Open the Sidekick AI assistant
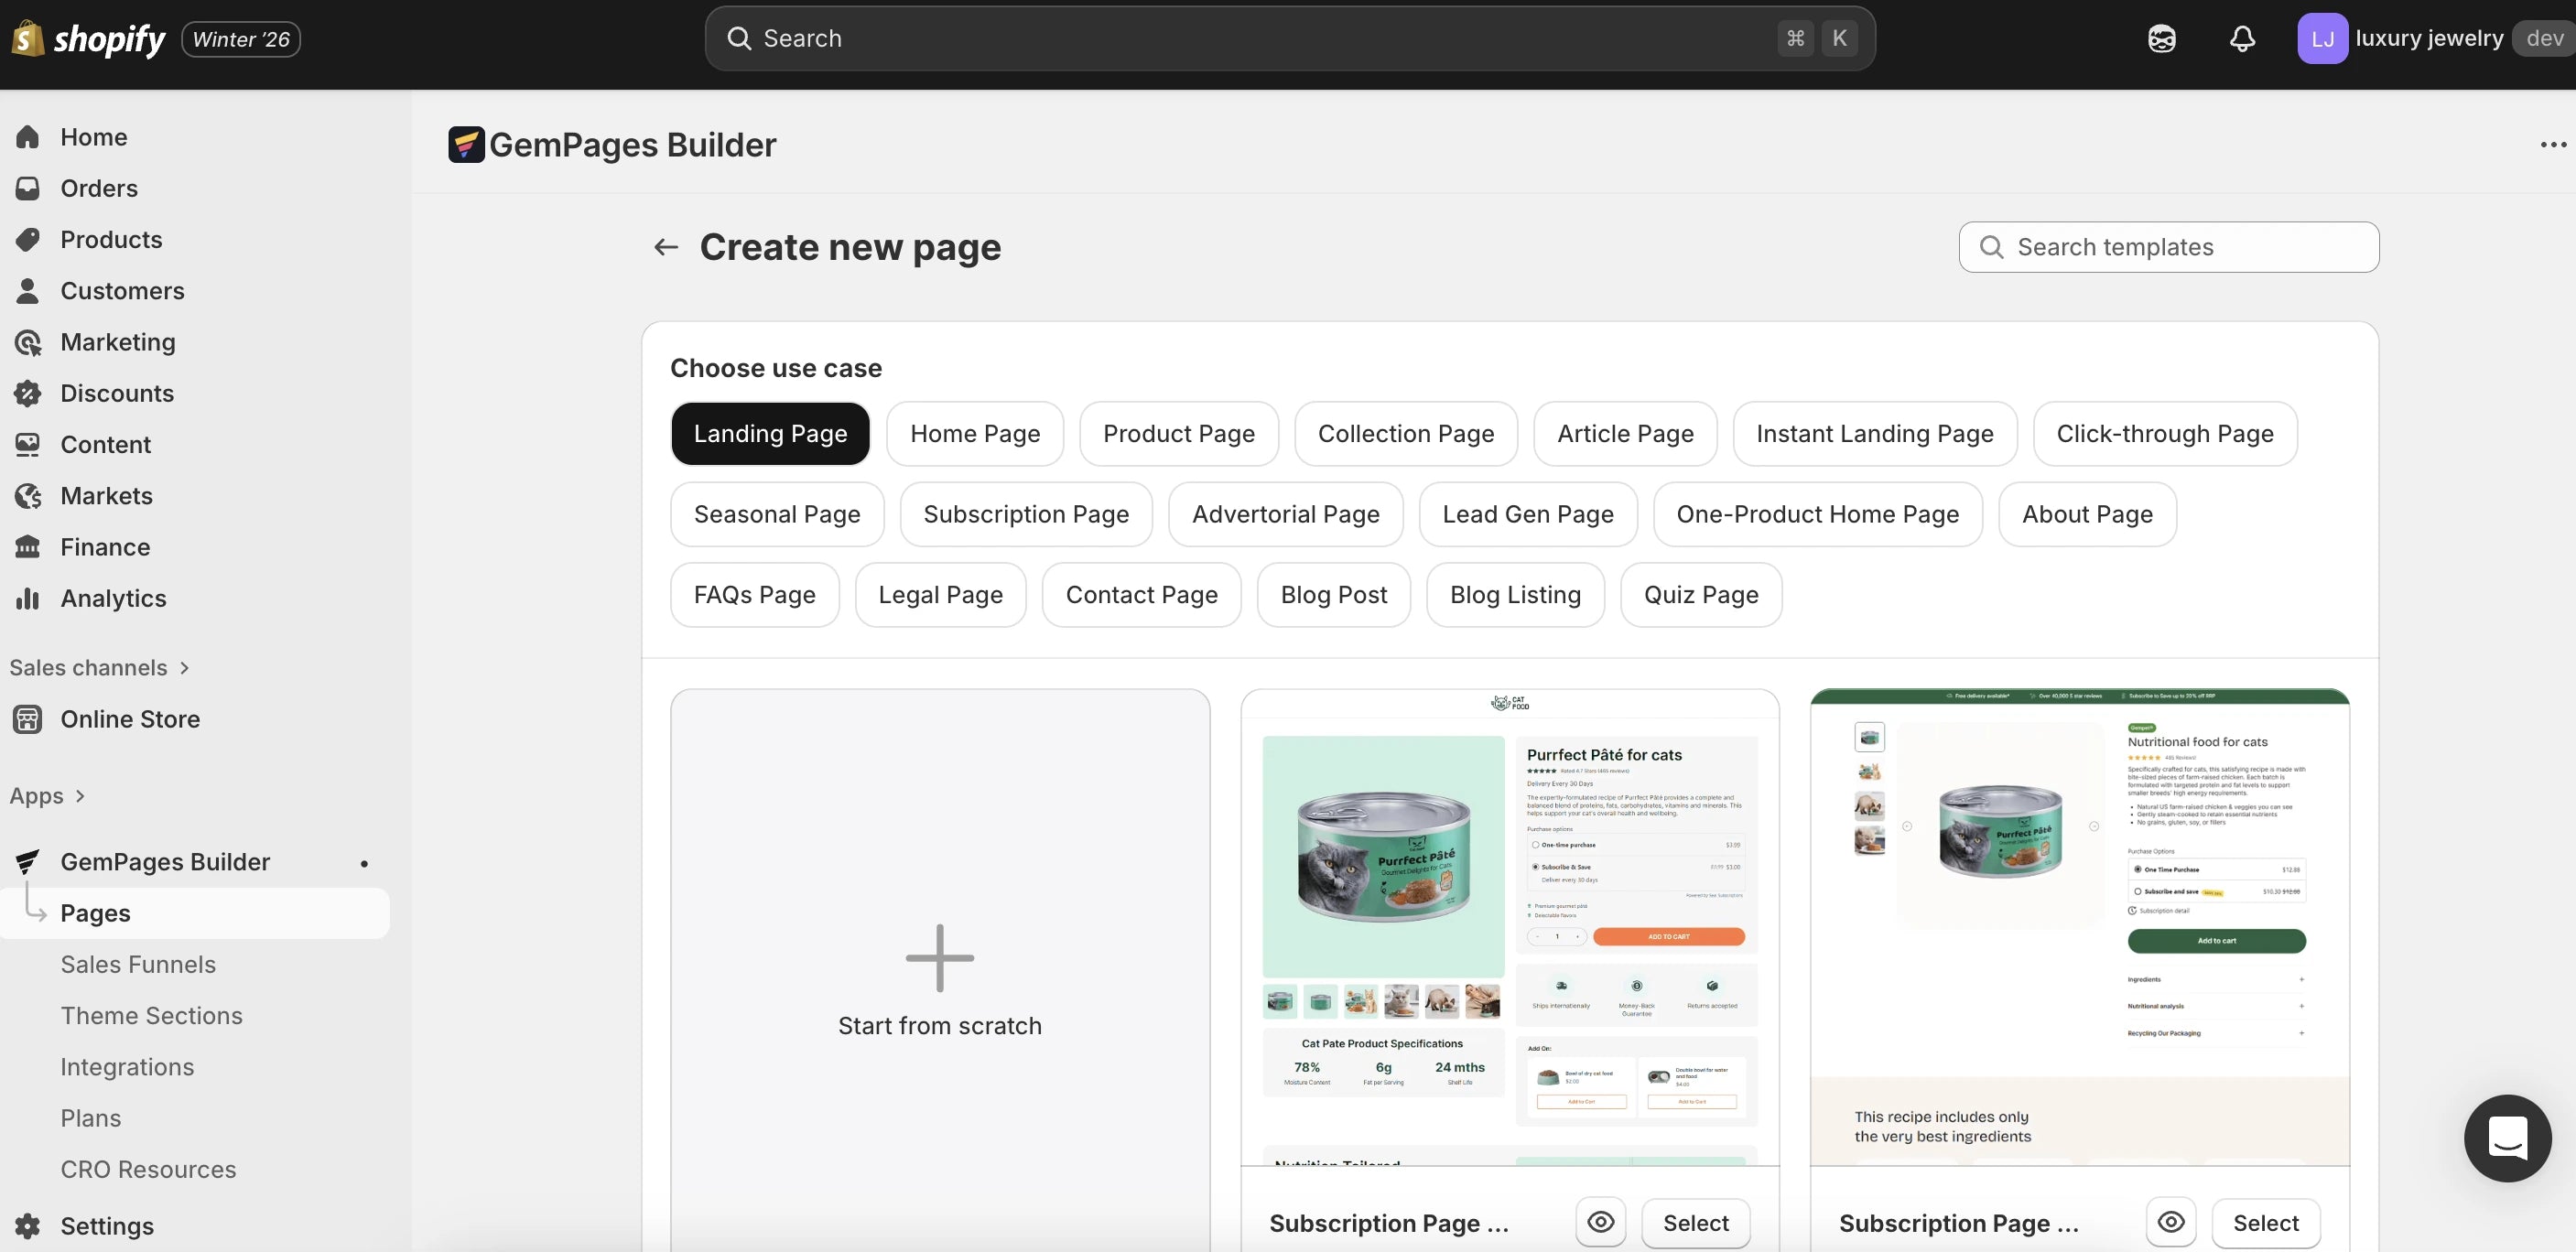This screenshot has height=1252, width=2576. click(2161, 38)
